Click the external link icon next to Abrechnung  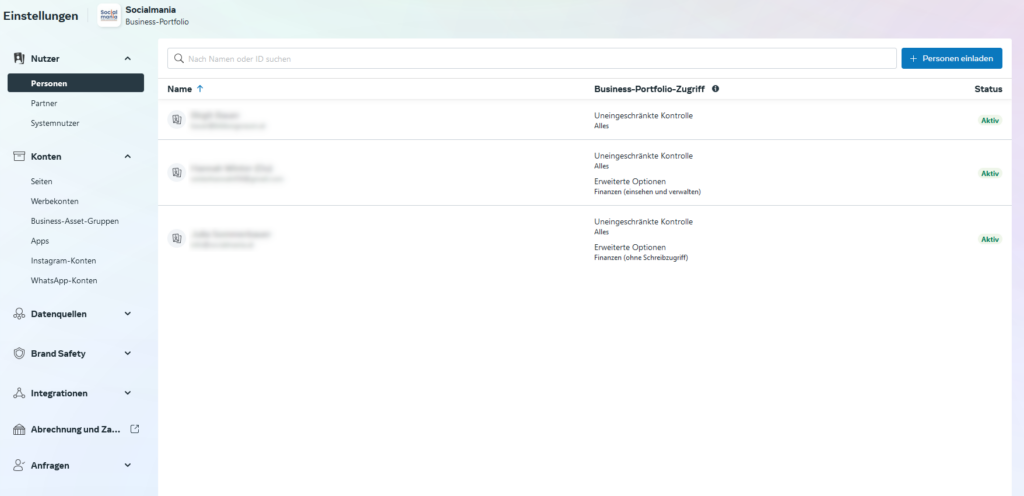pyautogui.click(x=135, y=429)
